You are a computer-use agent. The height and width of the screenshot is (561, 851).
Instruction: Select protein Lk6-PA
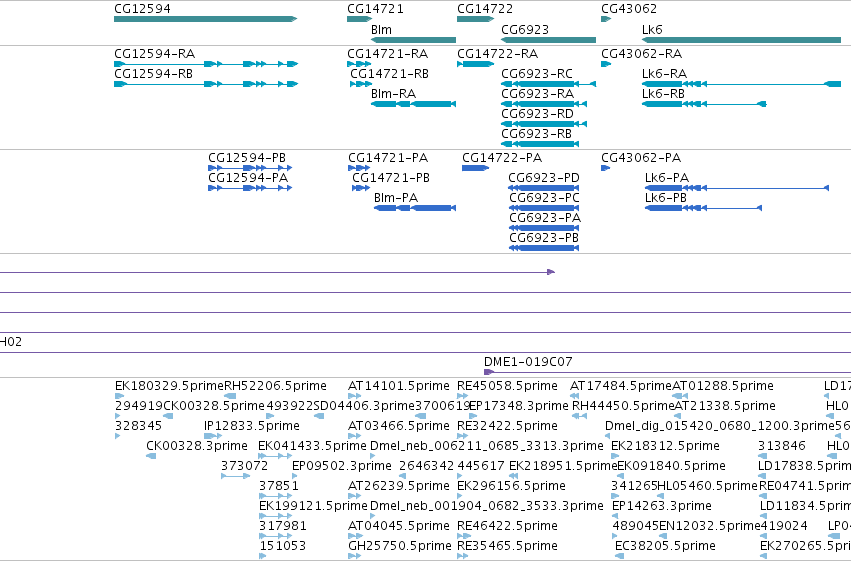(x=737, y=188)
